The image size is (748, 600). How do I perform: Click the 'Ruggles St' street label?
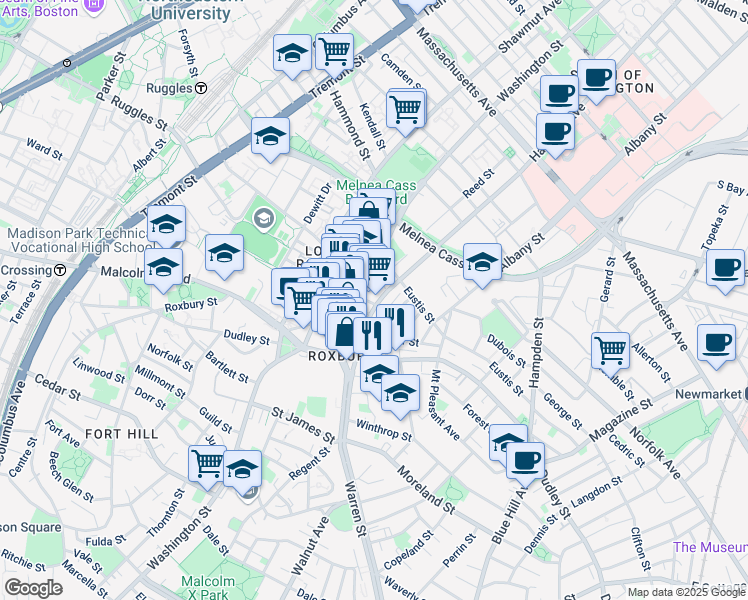139,113
